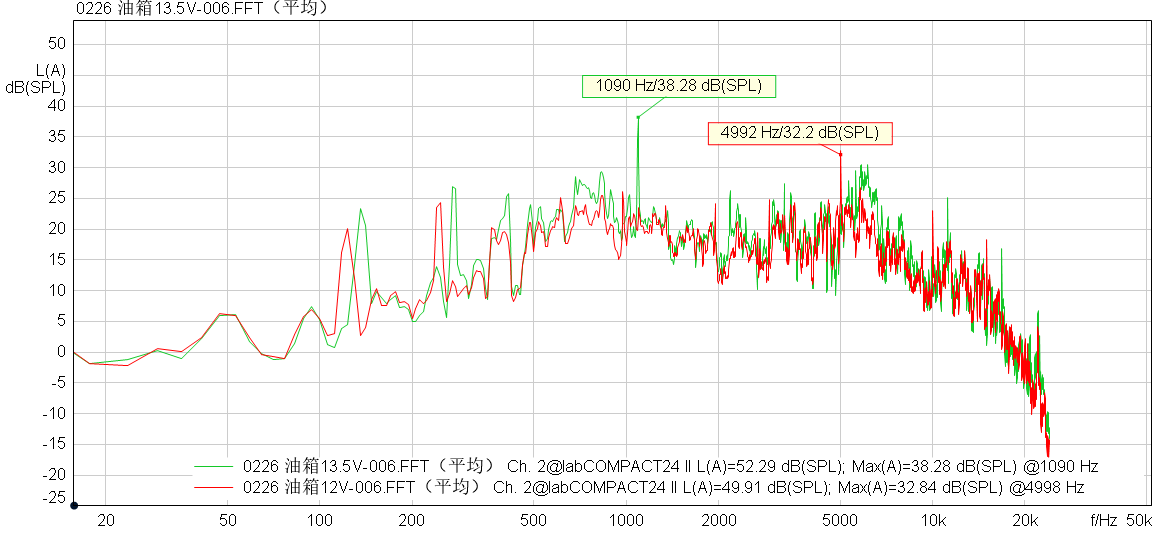Select the red marker point at the 4992 Hz peak

841,154
